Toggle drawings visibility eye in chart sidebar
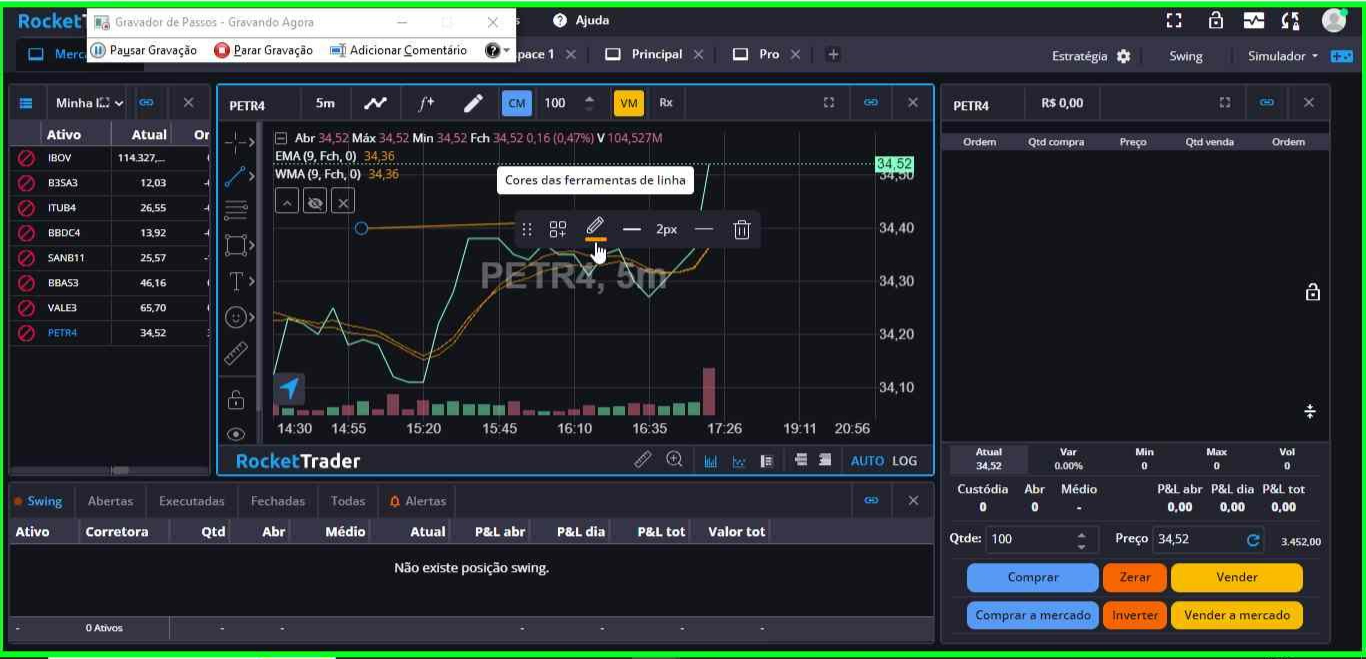Viewport: 1366px width, 659px height. point(236,434)
